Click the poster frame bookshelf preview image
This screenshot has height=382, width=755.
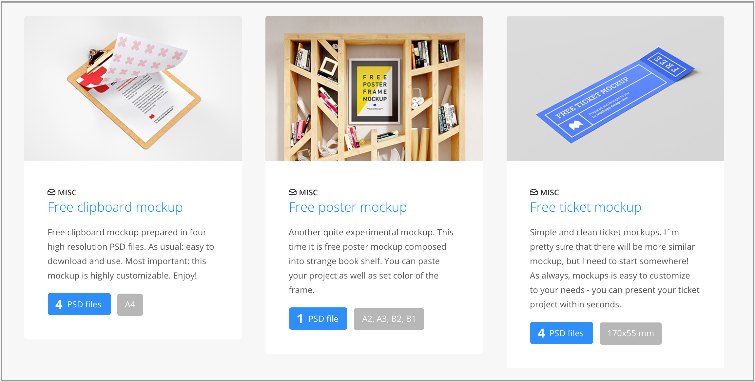(x=374, y=89)
